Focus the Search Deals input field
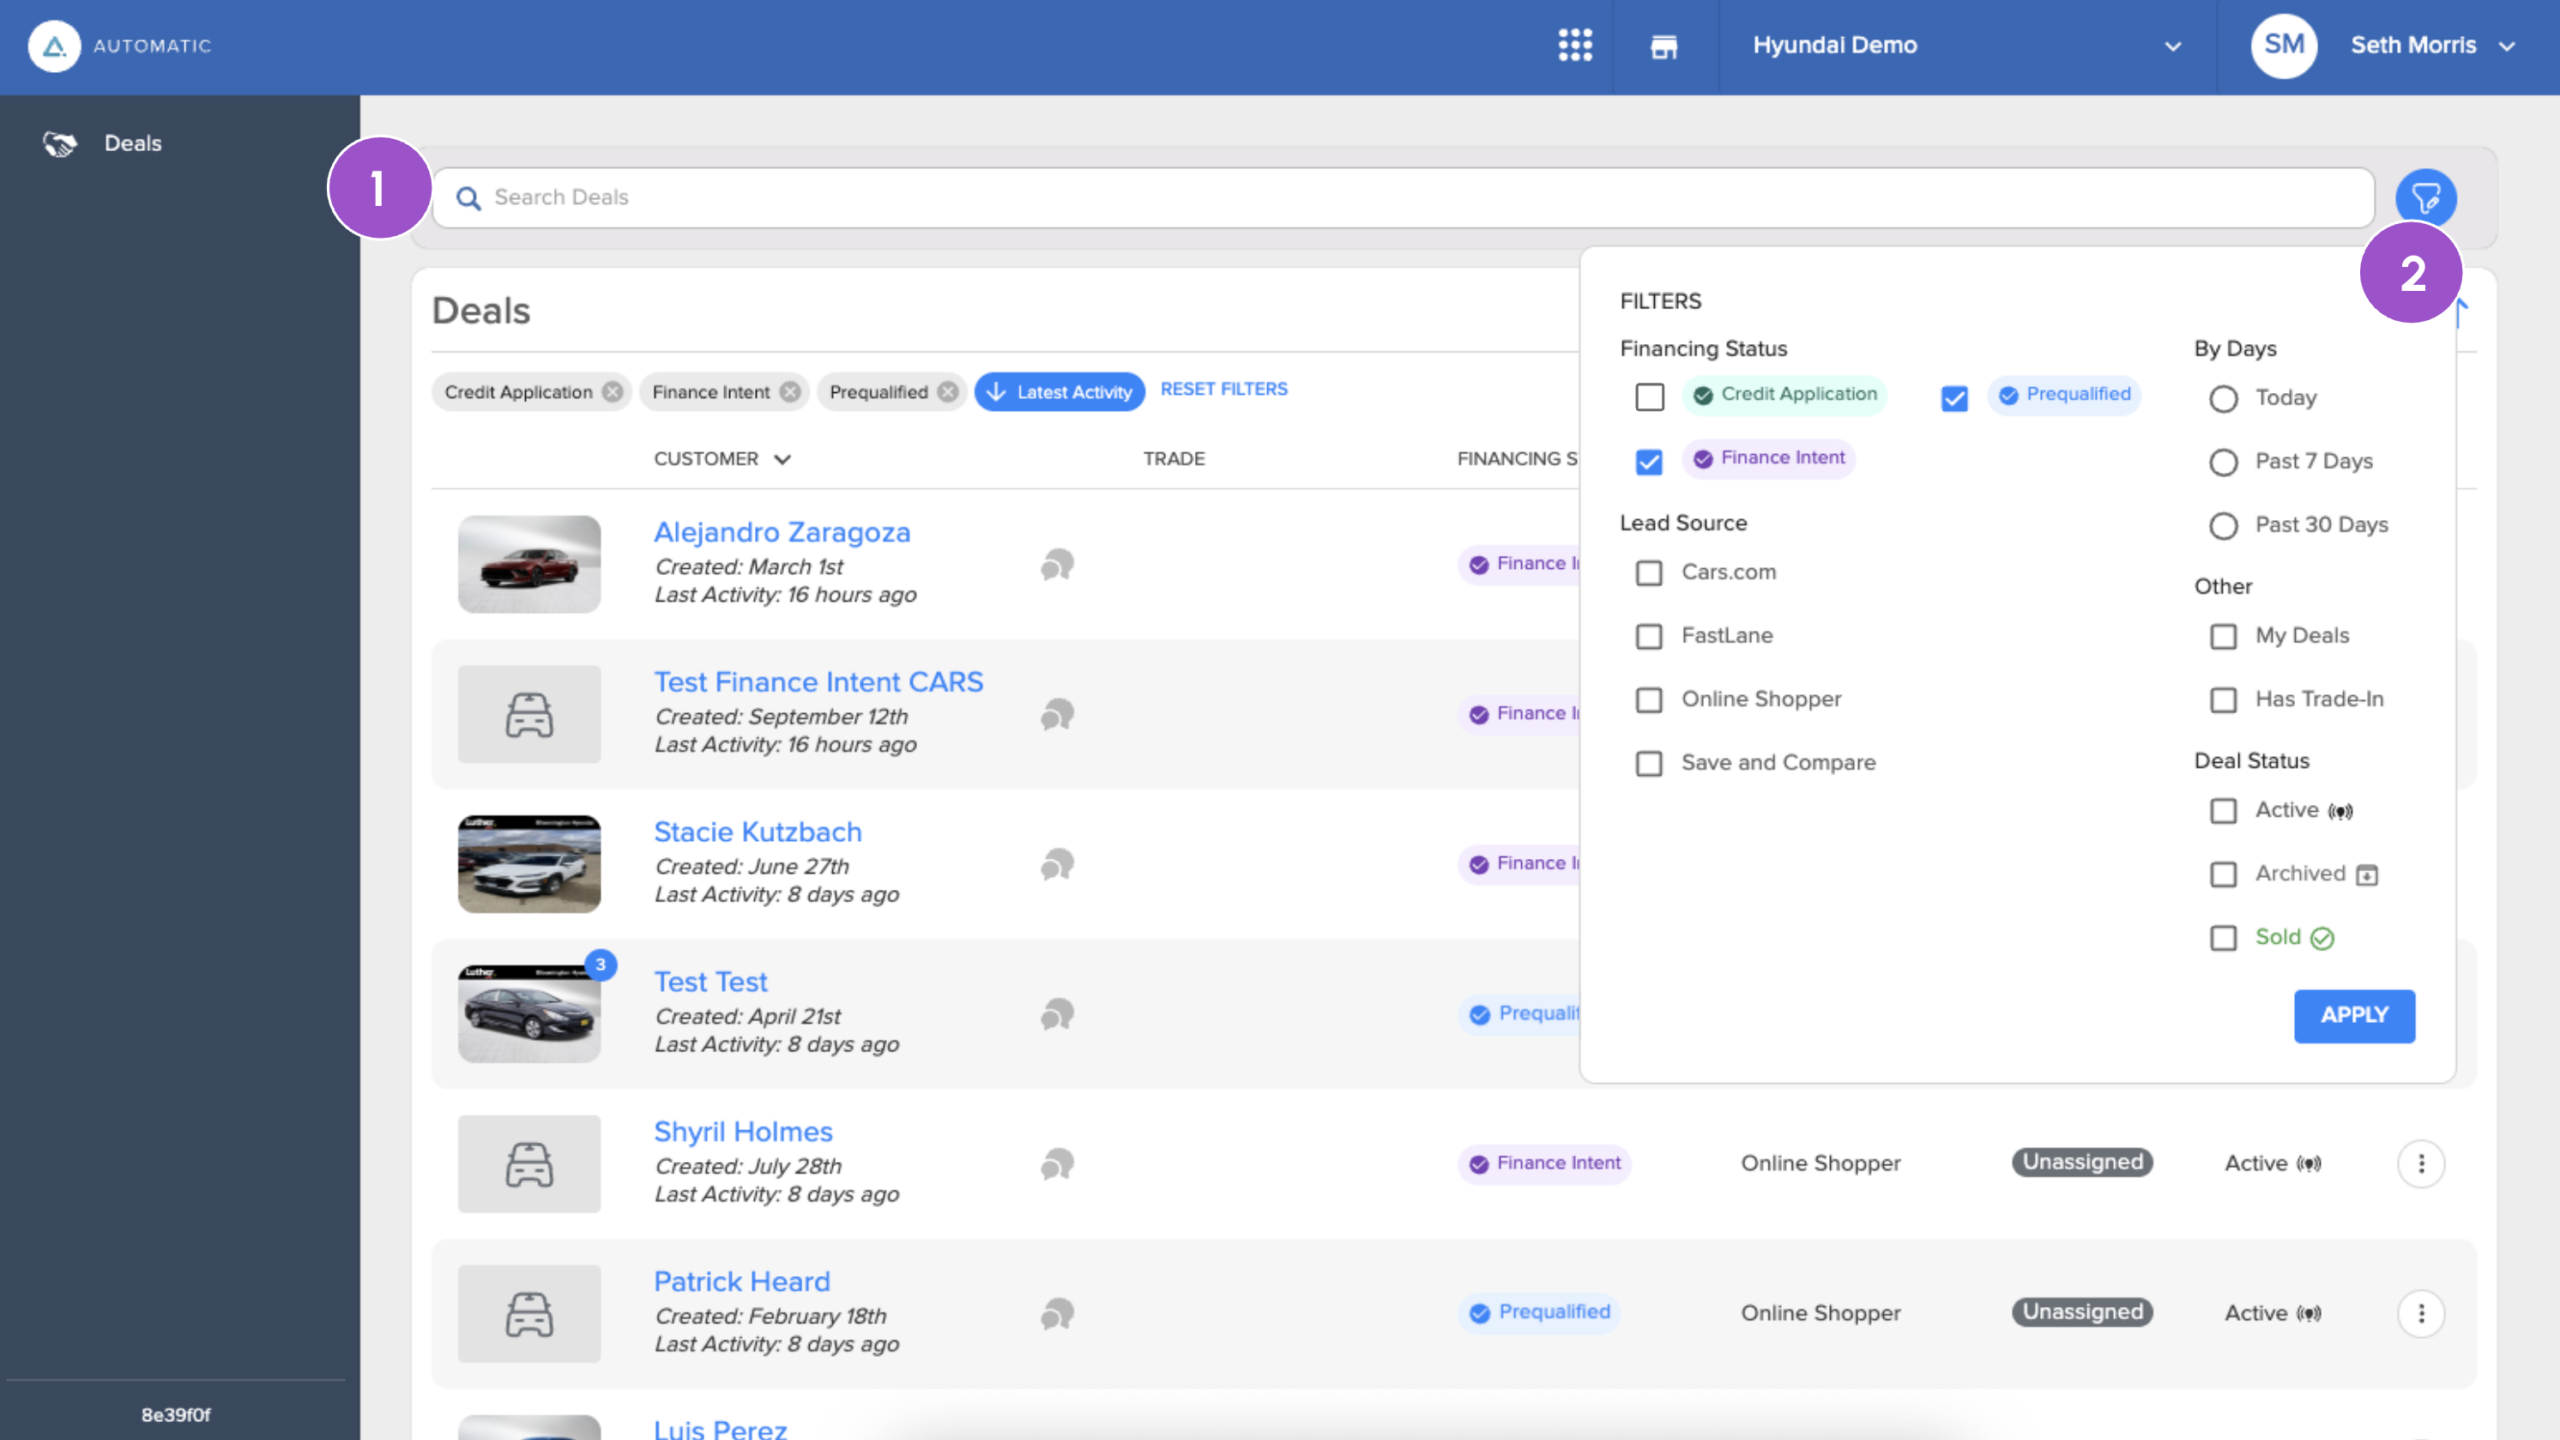The image size is (2560, 1440). 1403,198
